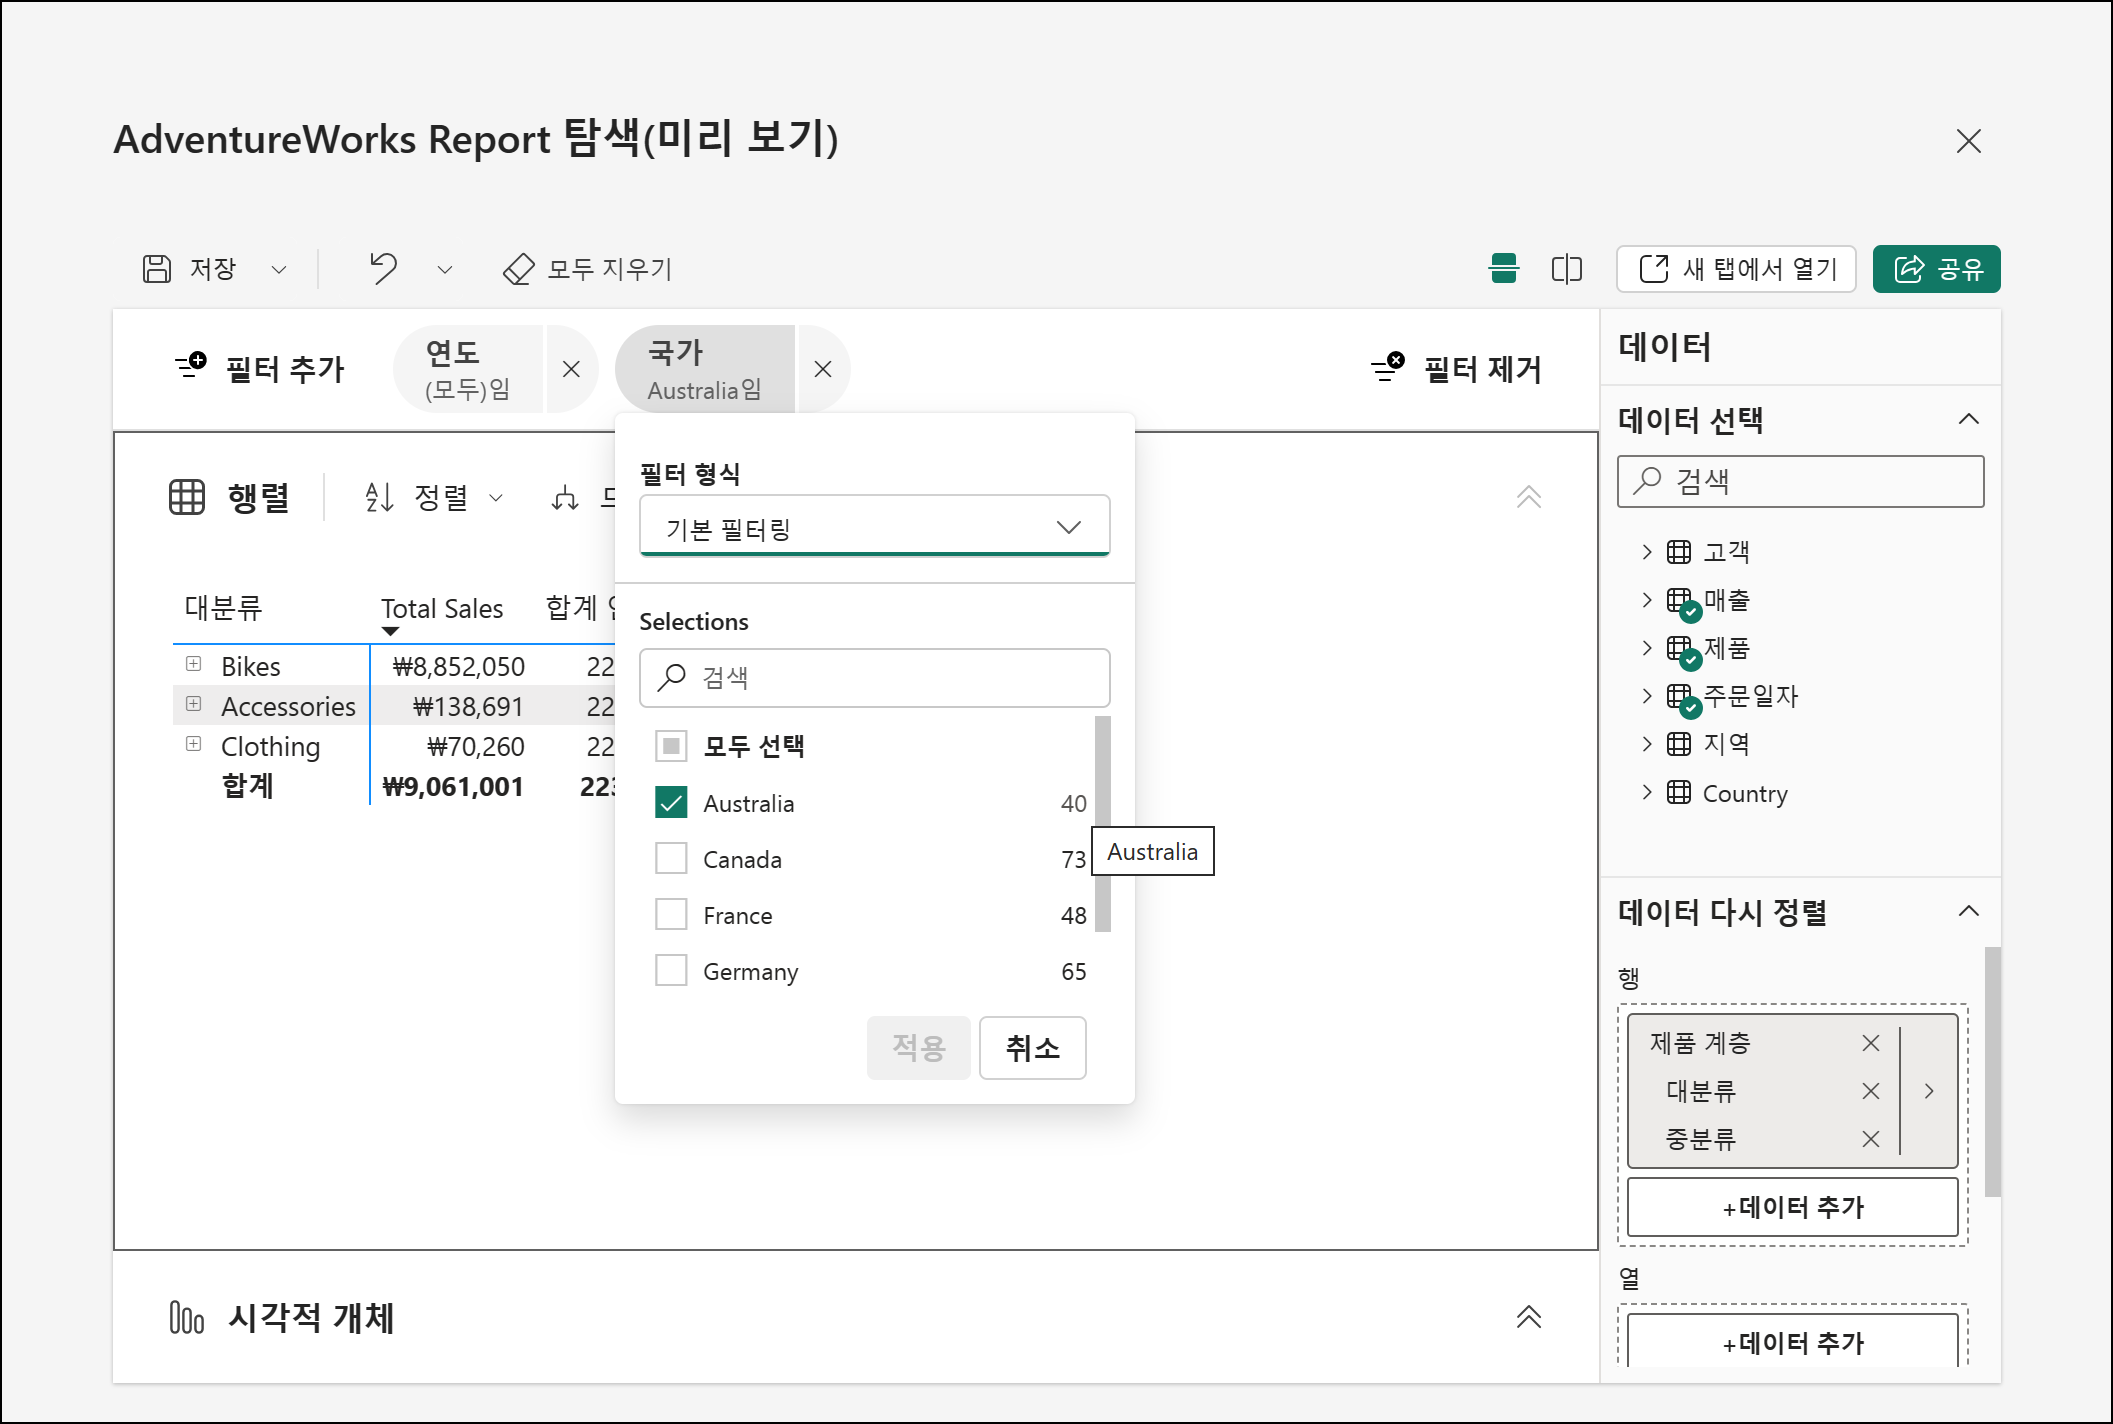Open the 기본 필터링 filter type dropdown
The image size is (2113, 1424).
874,527
